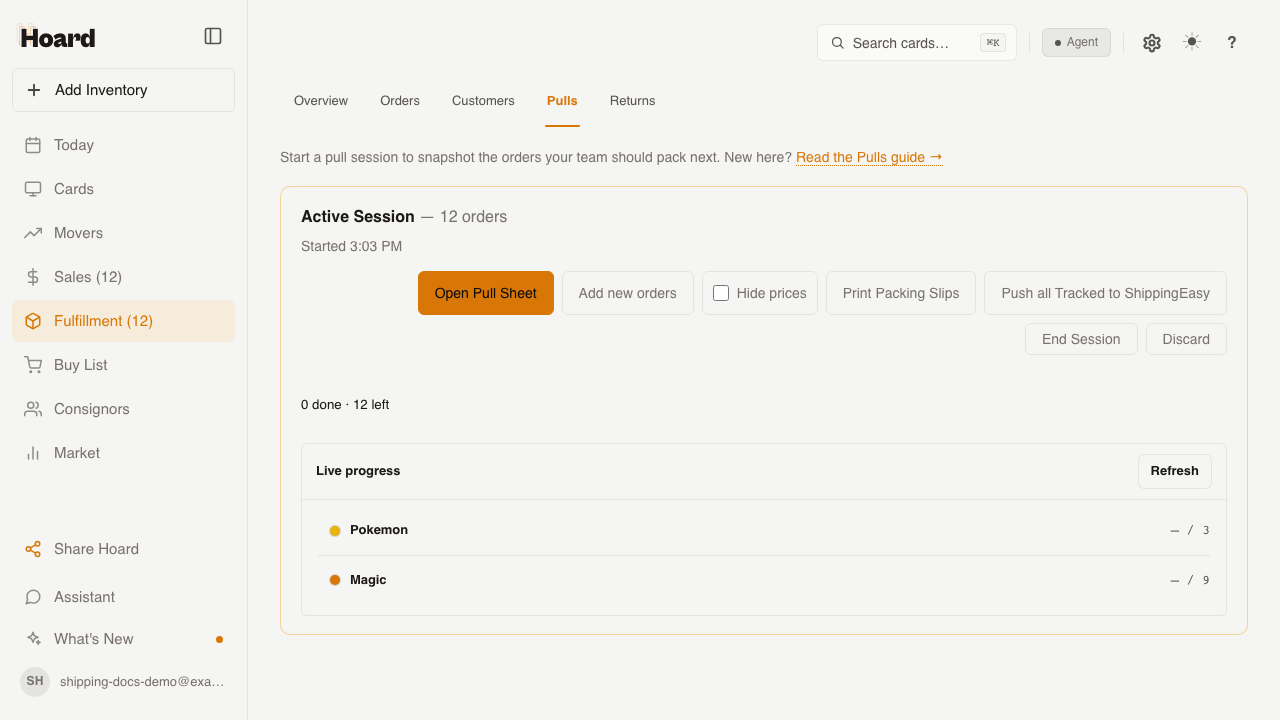This screenshot has width=1280, height=720.
Task: Click Push all Tracked to ShippingEasy
Action: coord(1106,293)
